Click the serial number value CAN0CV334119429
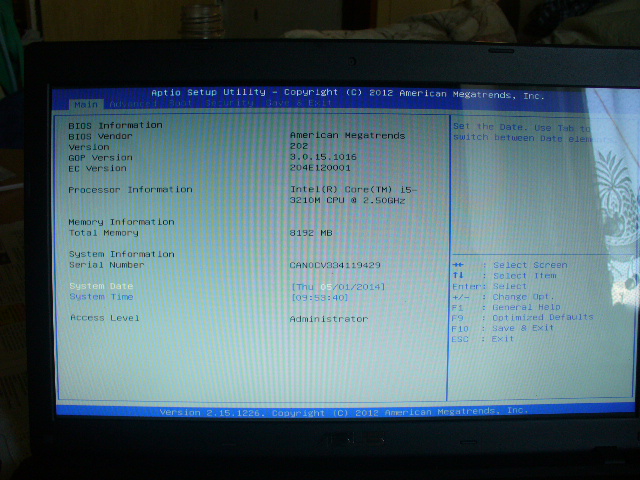 (x=335, y=265)
